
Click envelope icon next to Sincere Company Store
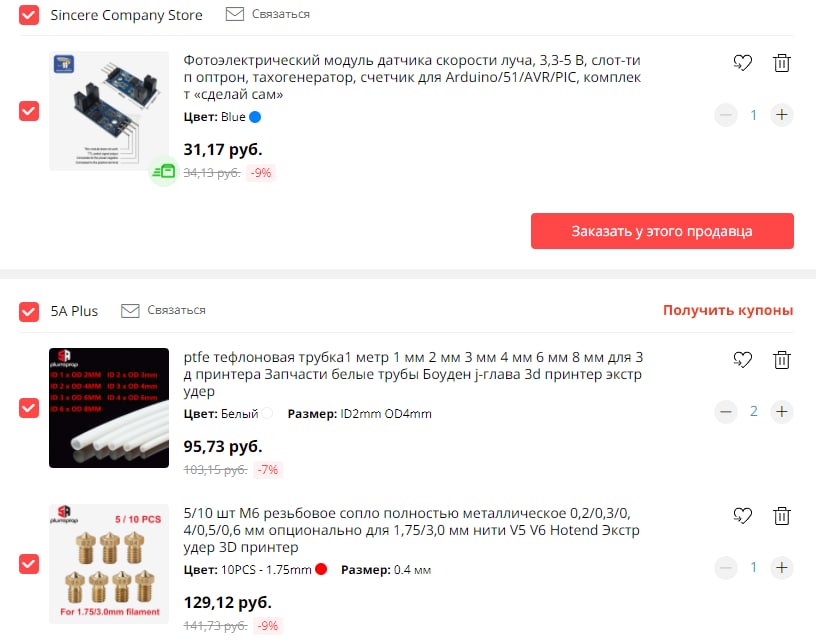[x=235, y=14]
